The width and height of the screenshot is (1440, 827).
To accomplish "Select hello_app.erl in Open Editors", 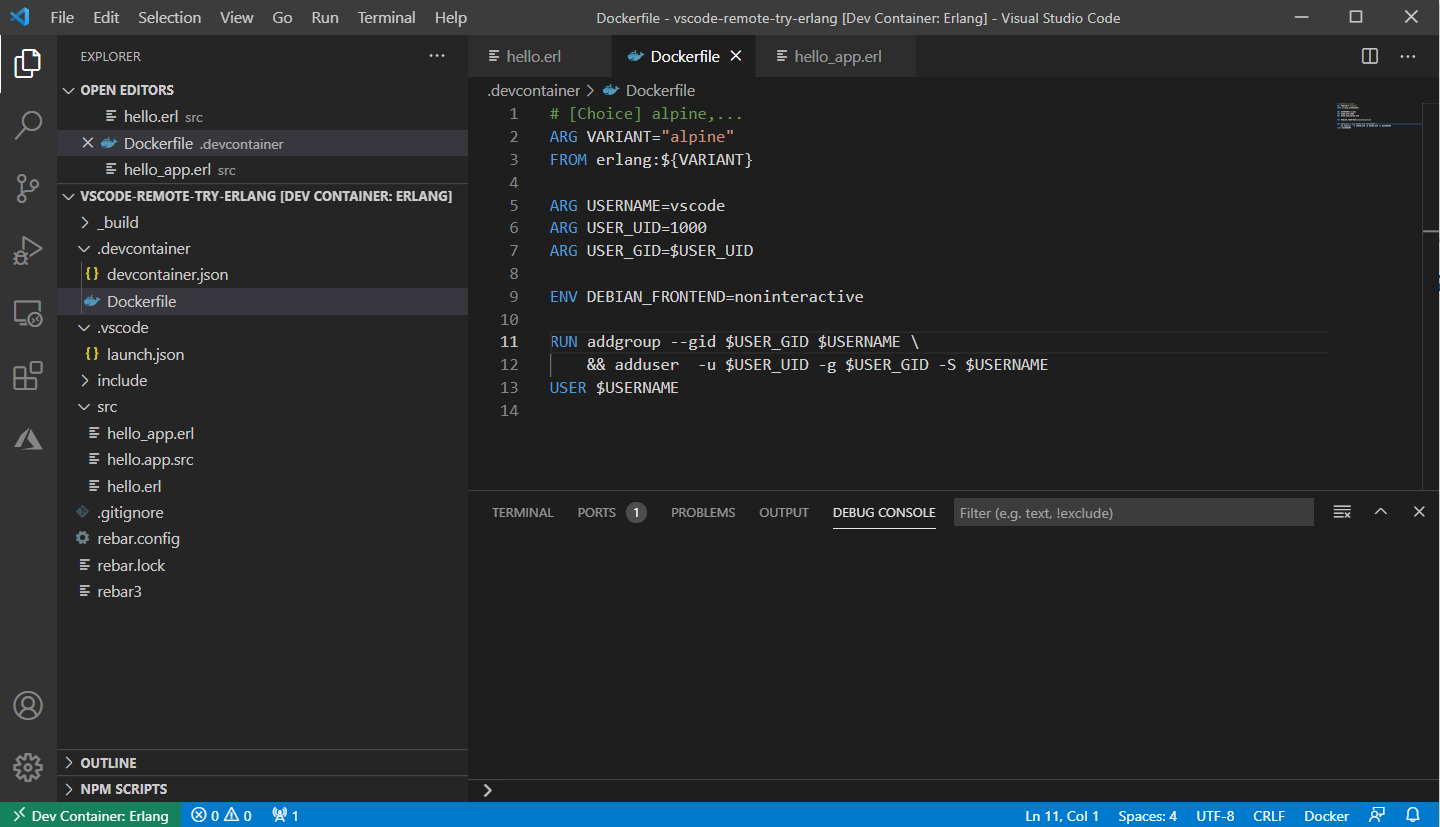I will click(x=262, y=169).
